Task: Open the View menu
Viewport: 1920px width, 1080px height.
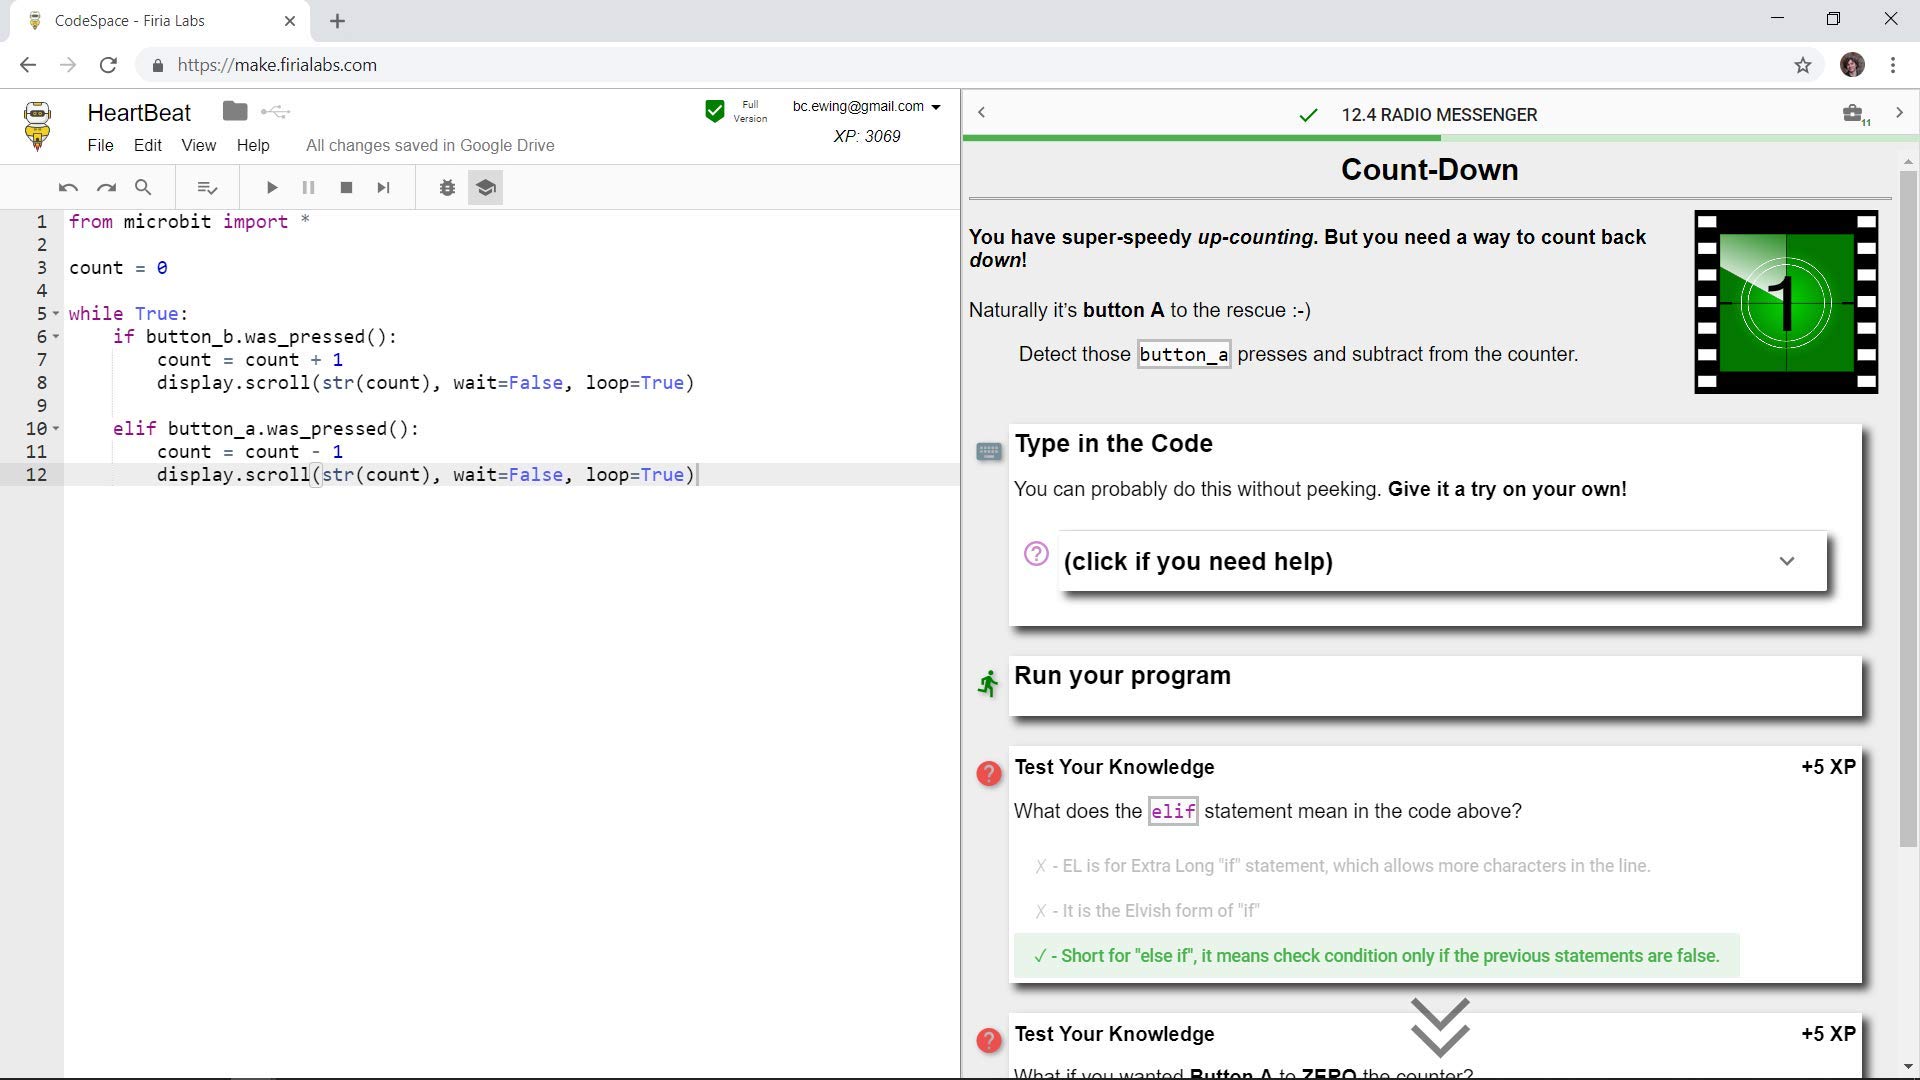Action: tap(198, 145)
